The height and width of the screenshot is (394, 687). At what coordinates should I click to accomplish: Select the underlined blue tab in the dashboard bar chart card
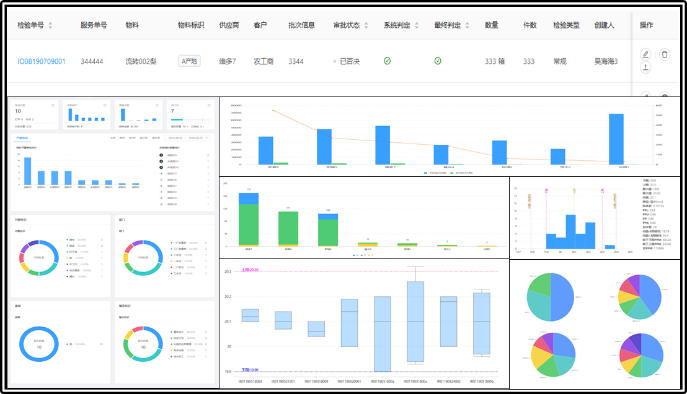pyautogui.click(x=22, y=138)
